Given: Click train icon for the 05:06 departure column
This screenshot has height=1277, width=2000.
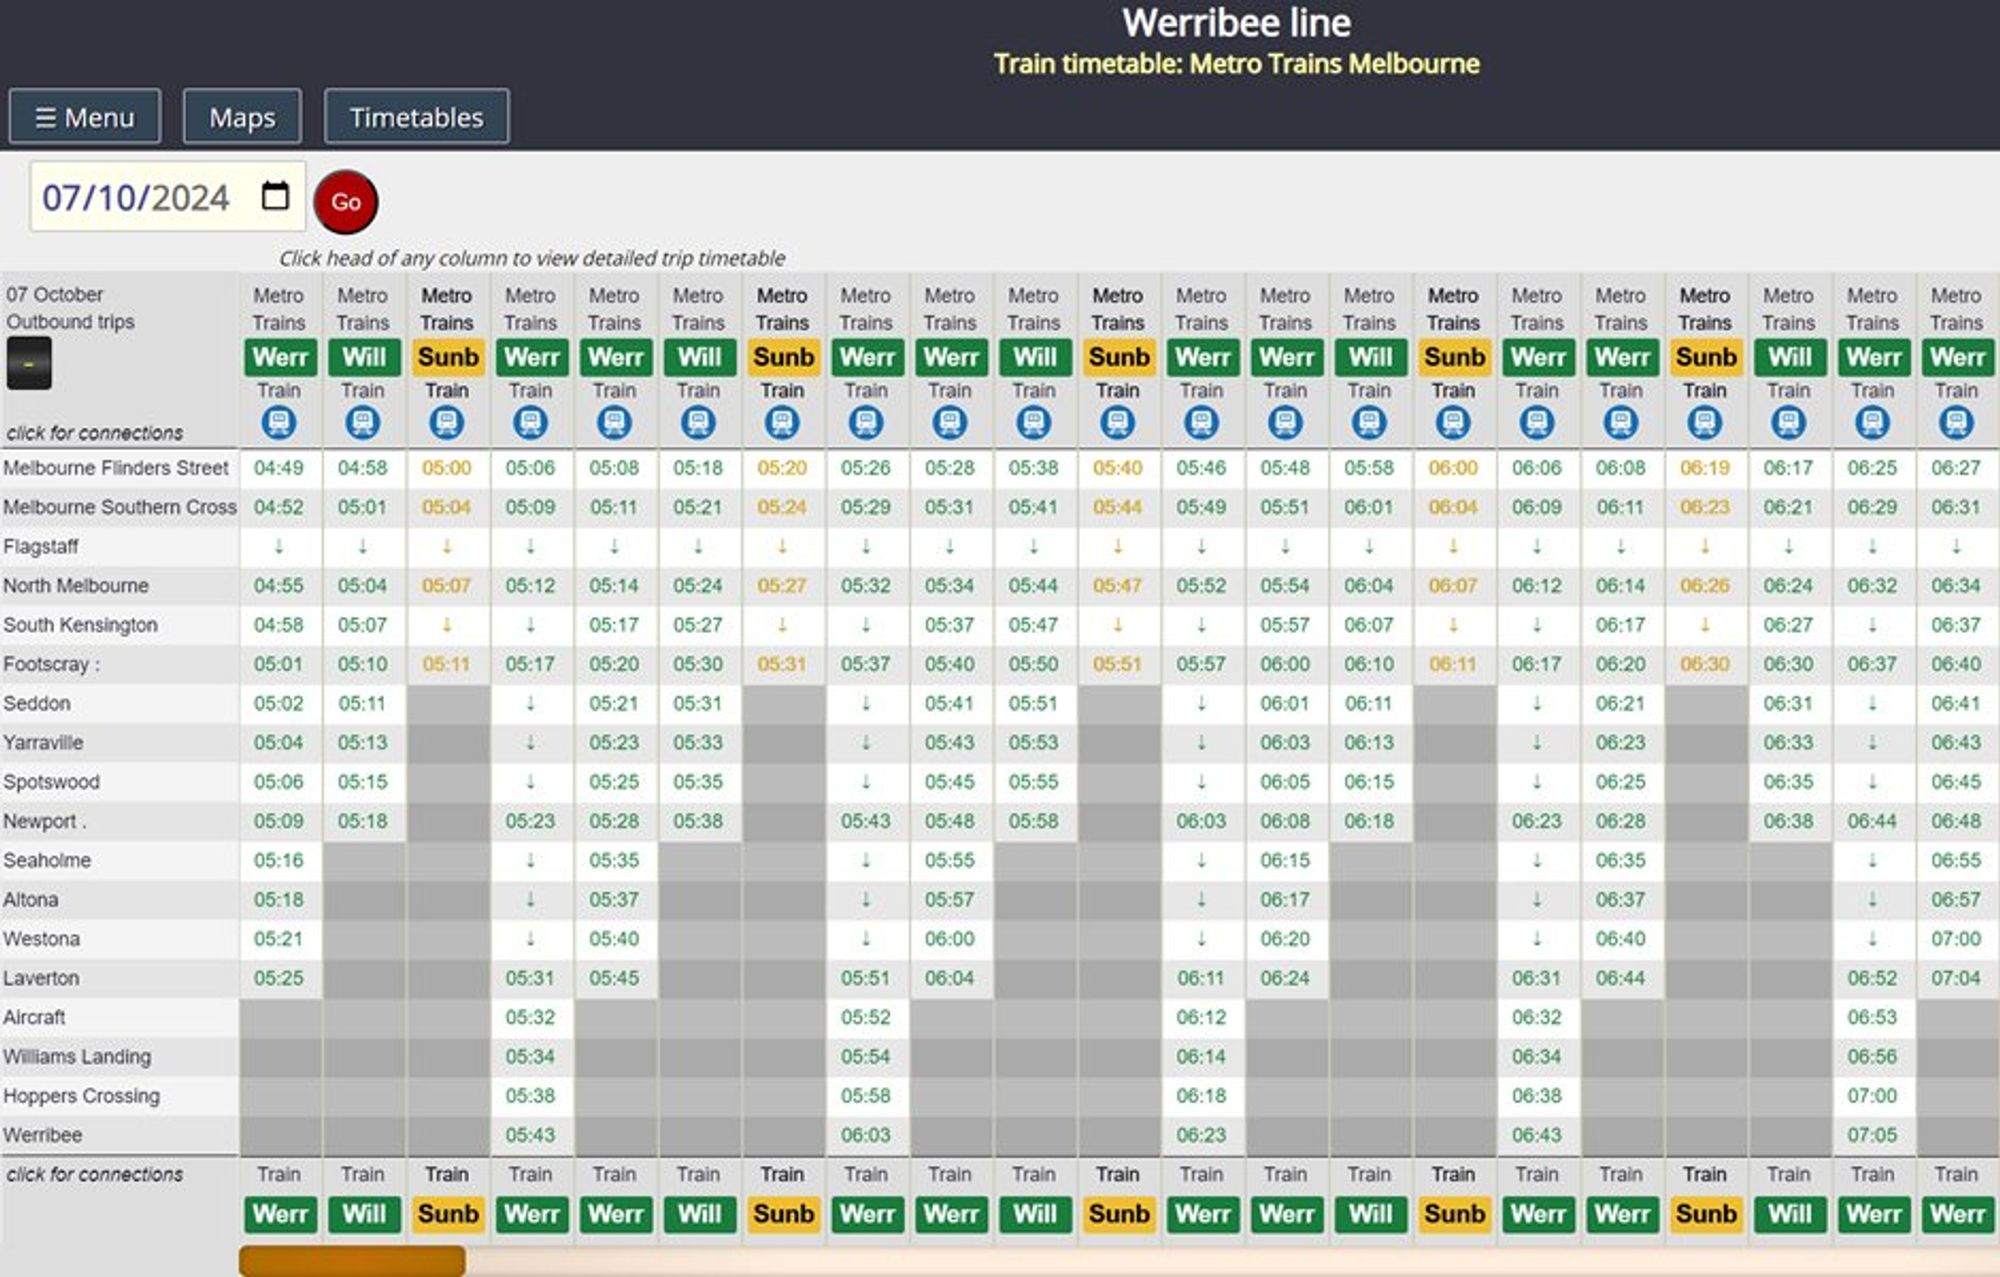Looking at the screenshot, I should pos(531,423).
